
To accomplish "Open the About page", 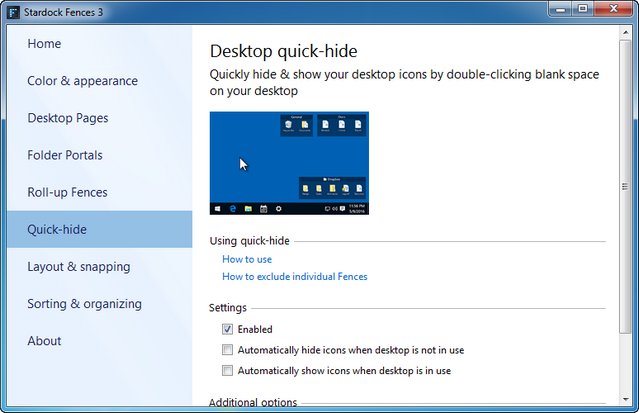I will tap(44, 341).
